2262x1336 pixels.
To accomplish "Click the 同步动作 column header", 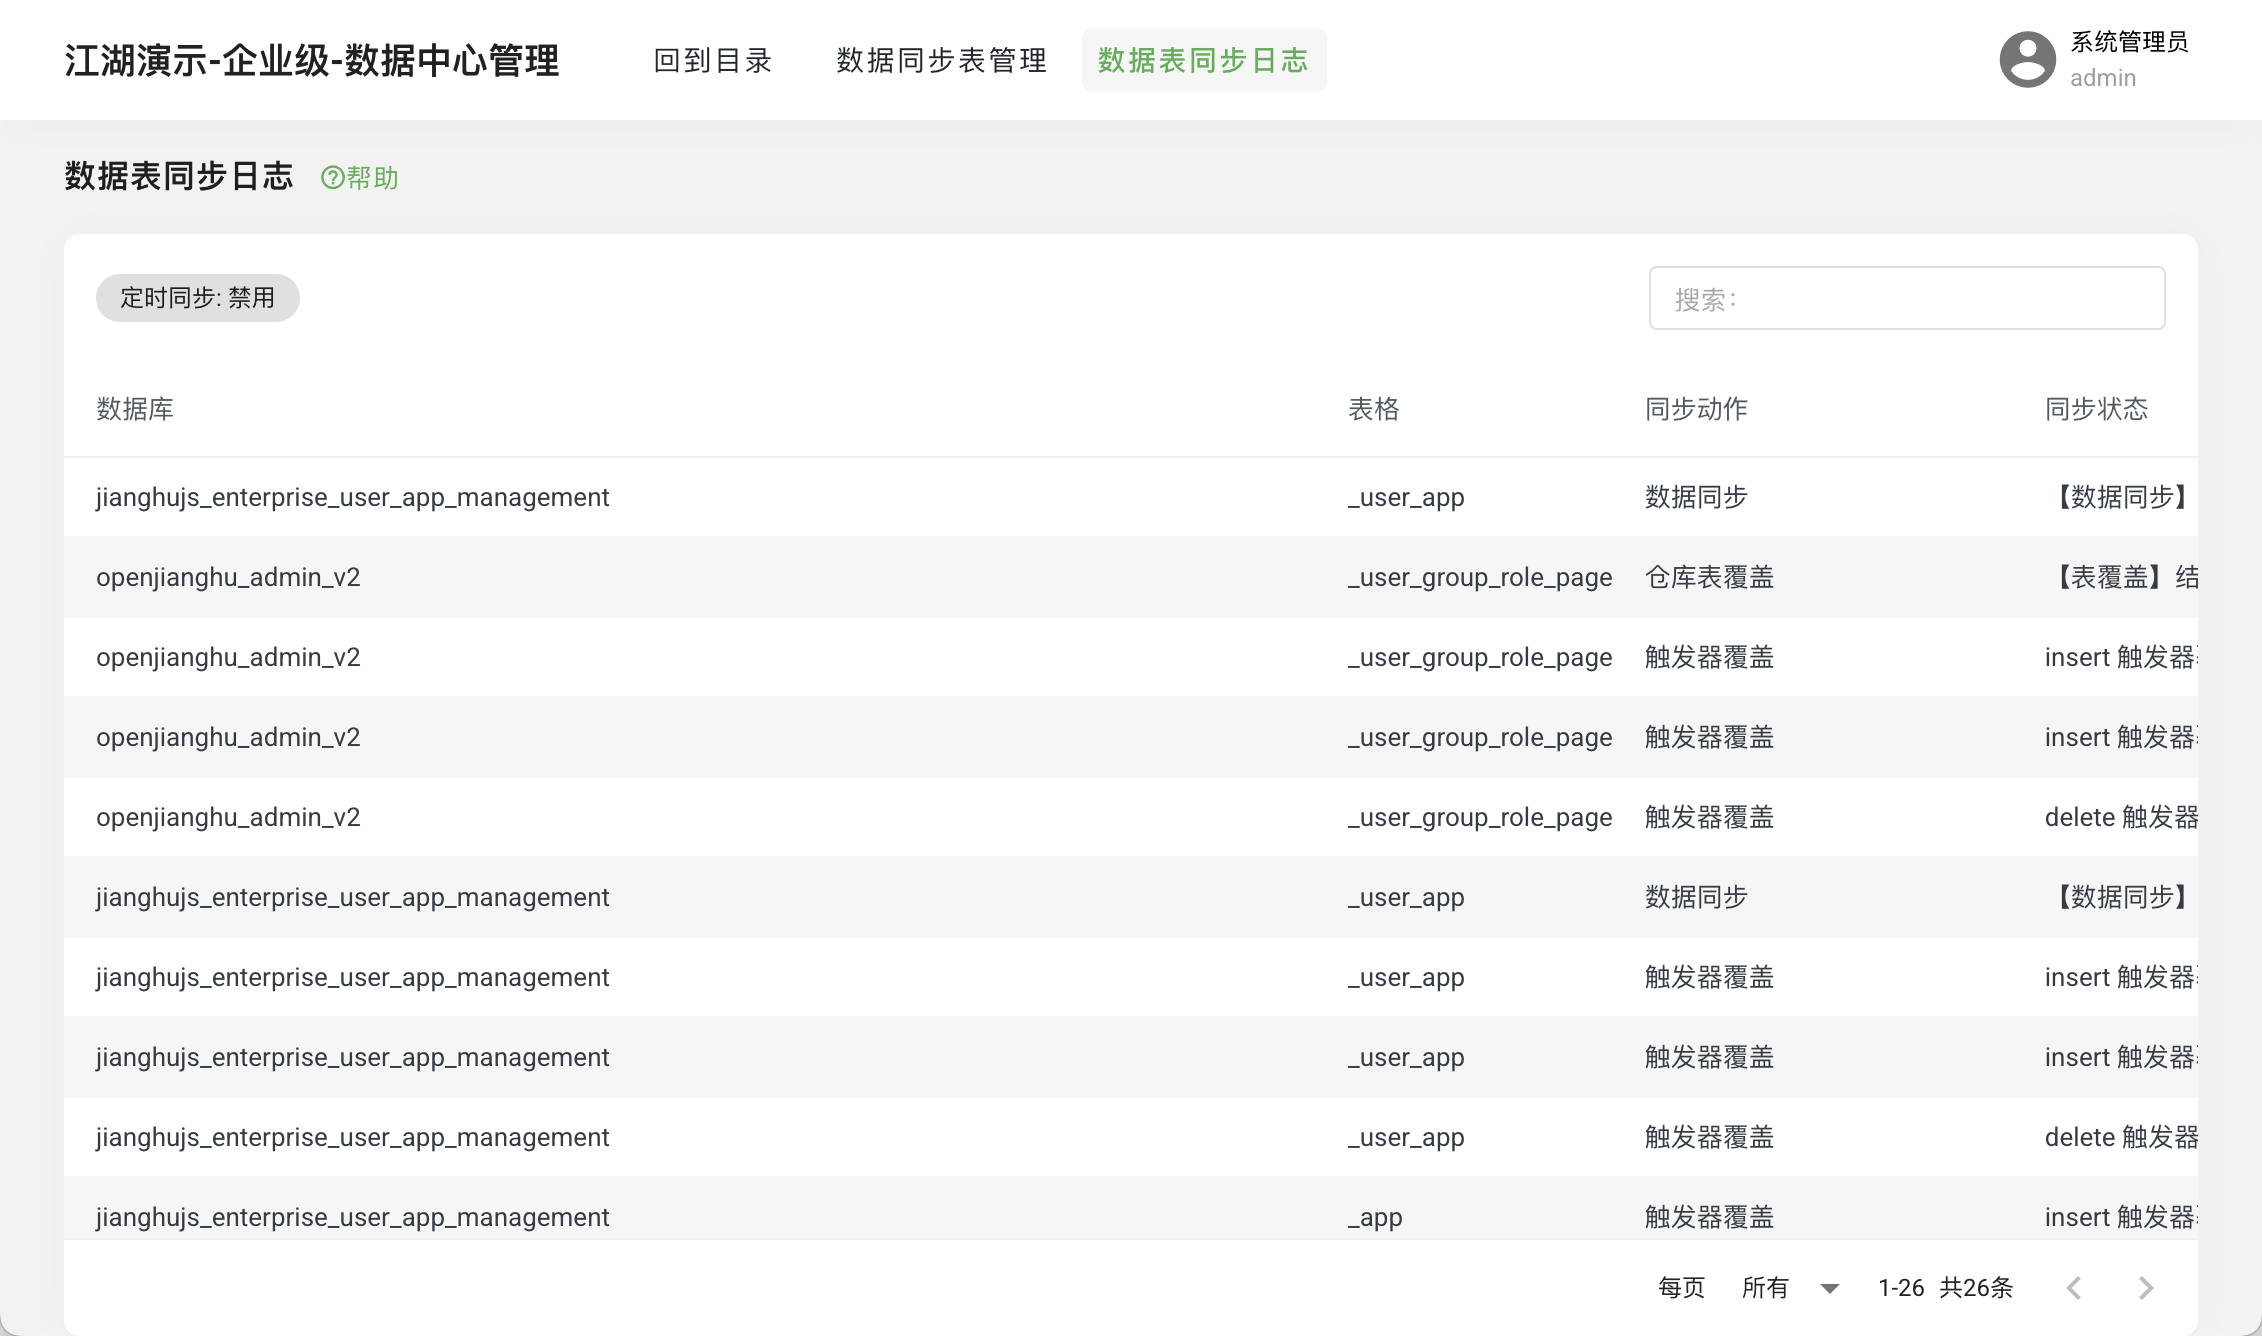I will pyautogui.click(x=1696, y=409).
